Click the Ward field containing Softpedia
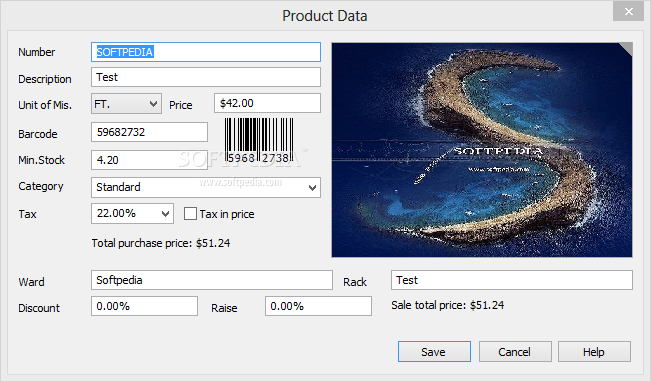The image size is (651, 382). pyautogui.click(x=212, y=280)
